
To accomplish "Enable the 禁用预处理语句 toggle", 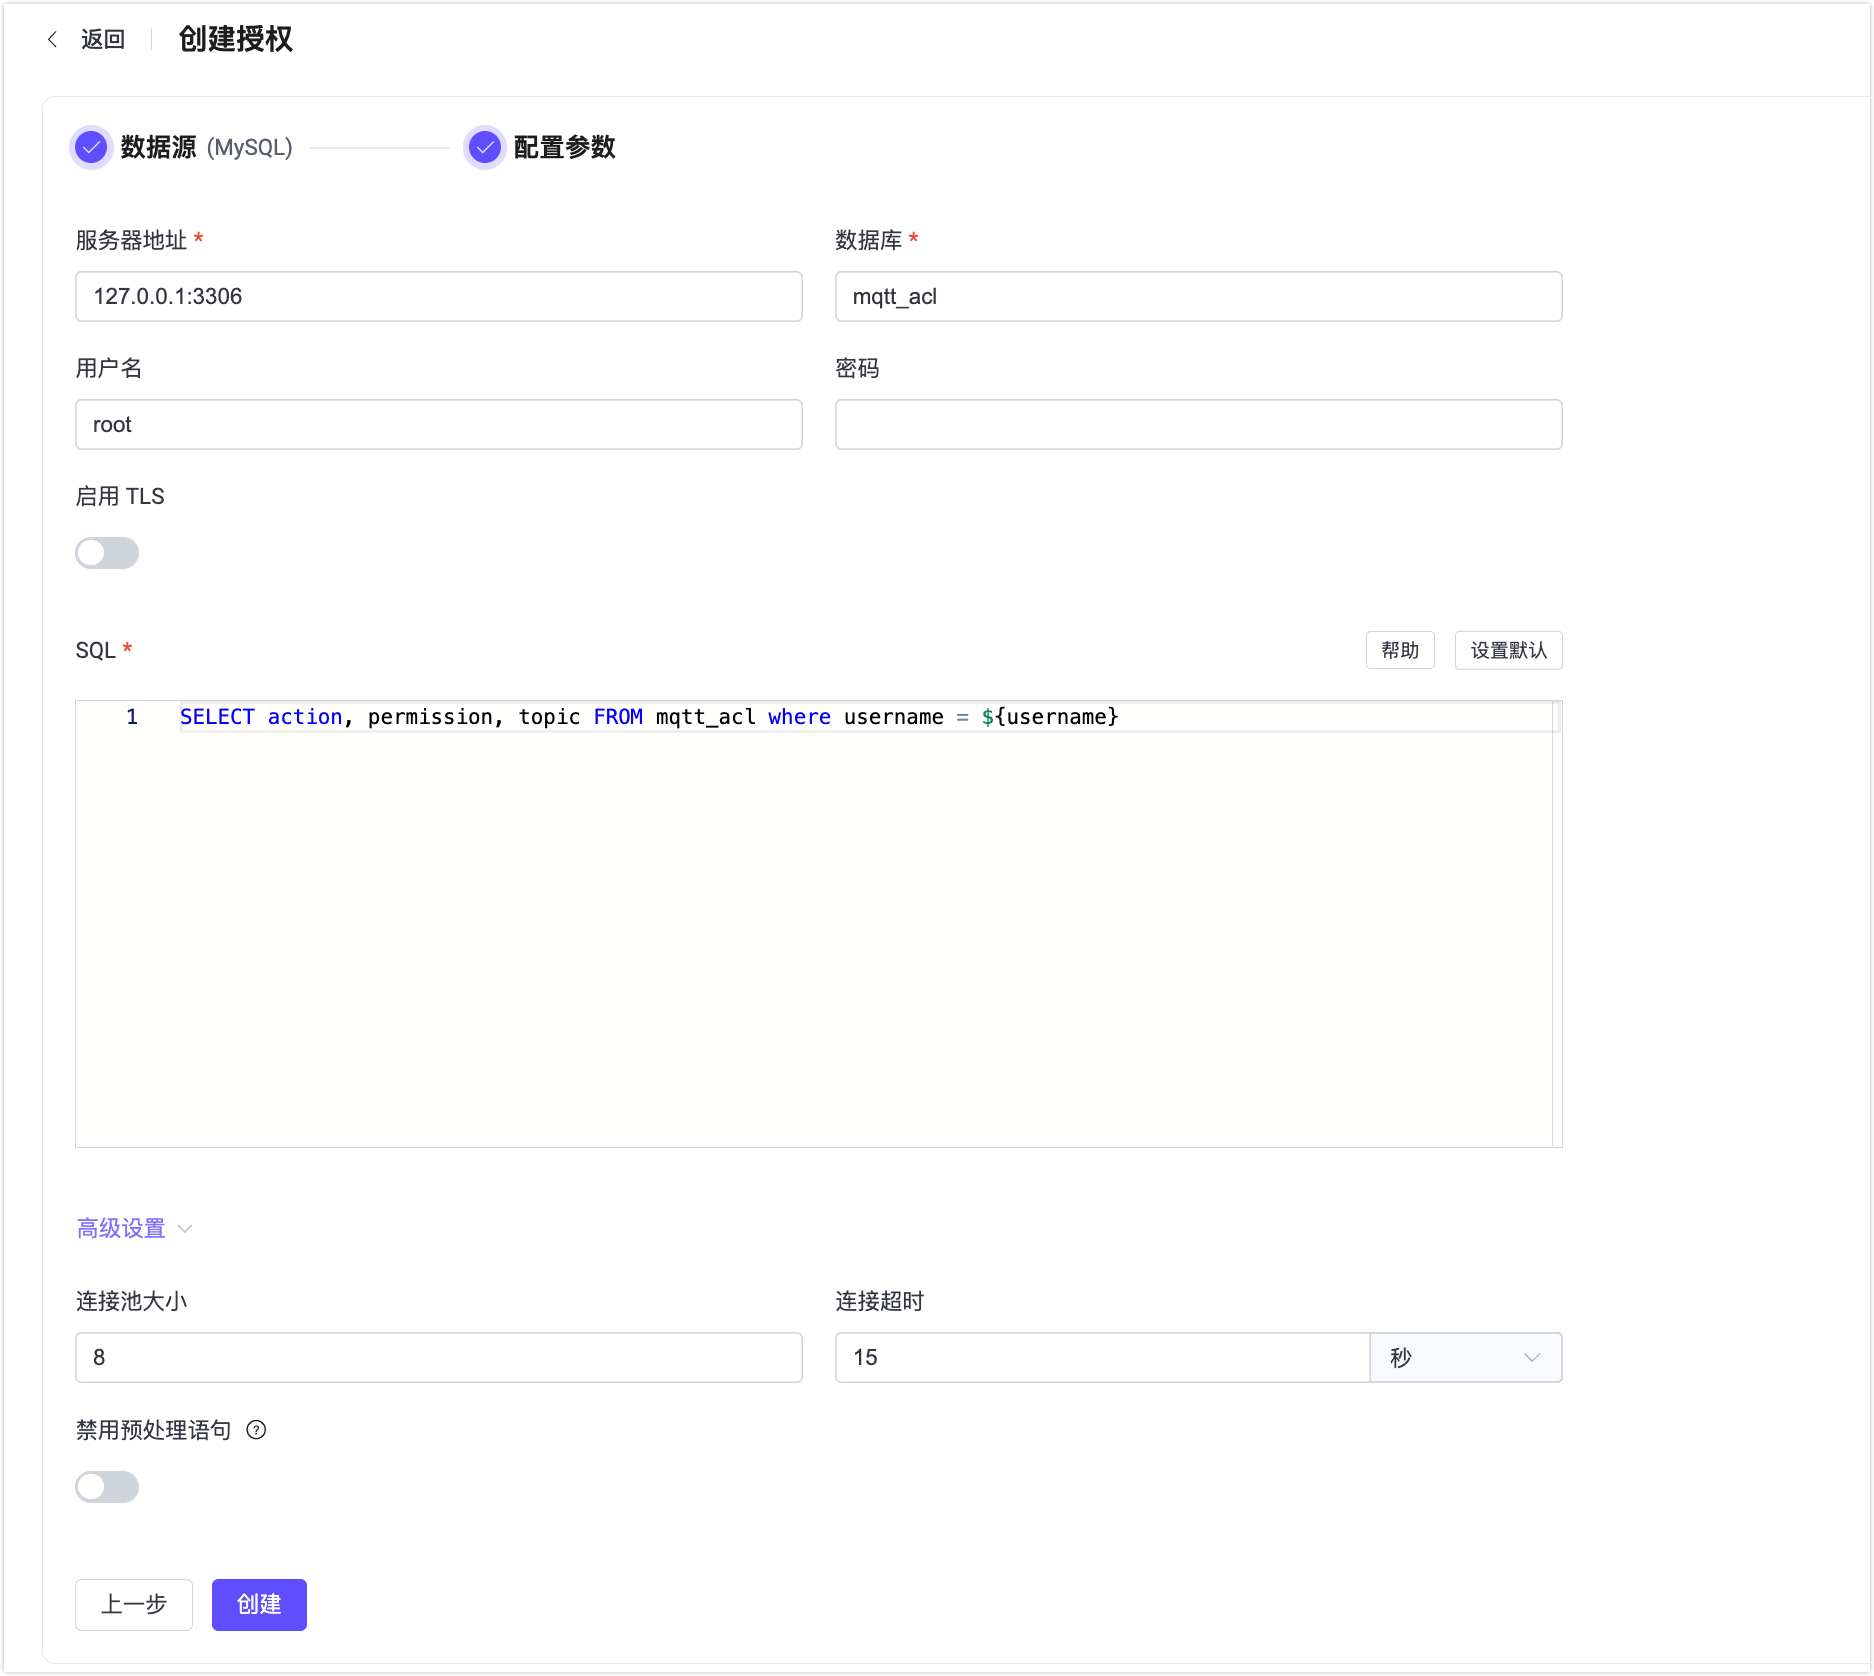I will tap(107, 1487).
